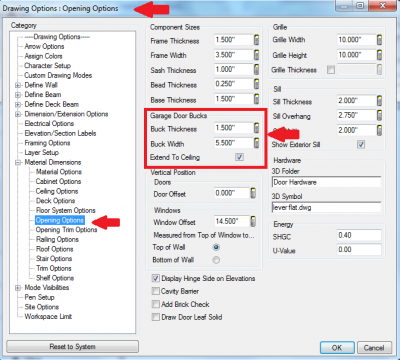Image resolution: width=400 pixels, height=360 pixels.
Task: Expand the Define Deck Beam node
Action: coord(18,105)
